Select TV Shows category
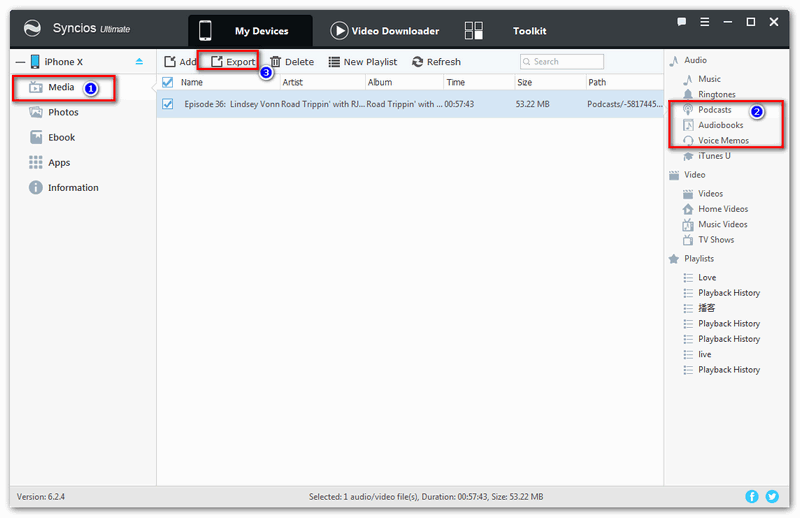This screenshot has height=518, width=800. click(x=709, y=240)
